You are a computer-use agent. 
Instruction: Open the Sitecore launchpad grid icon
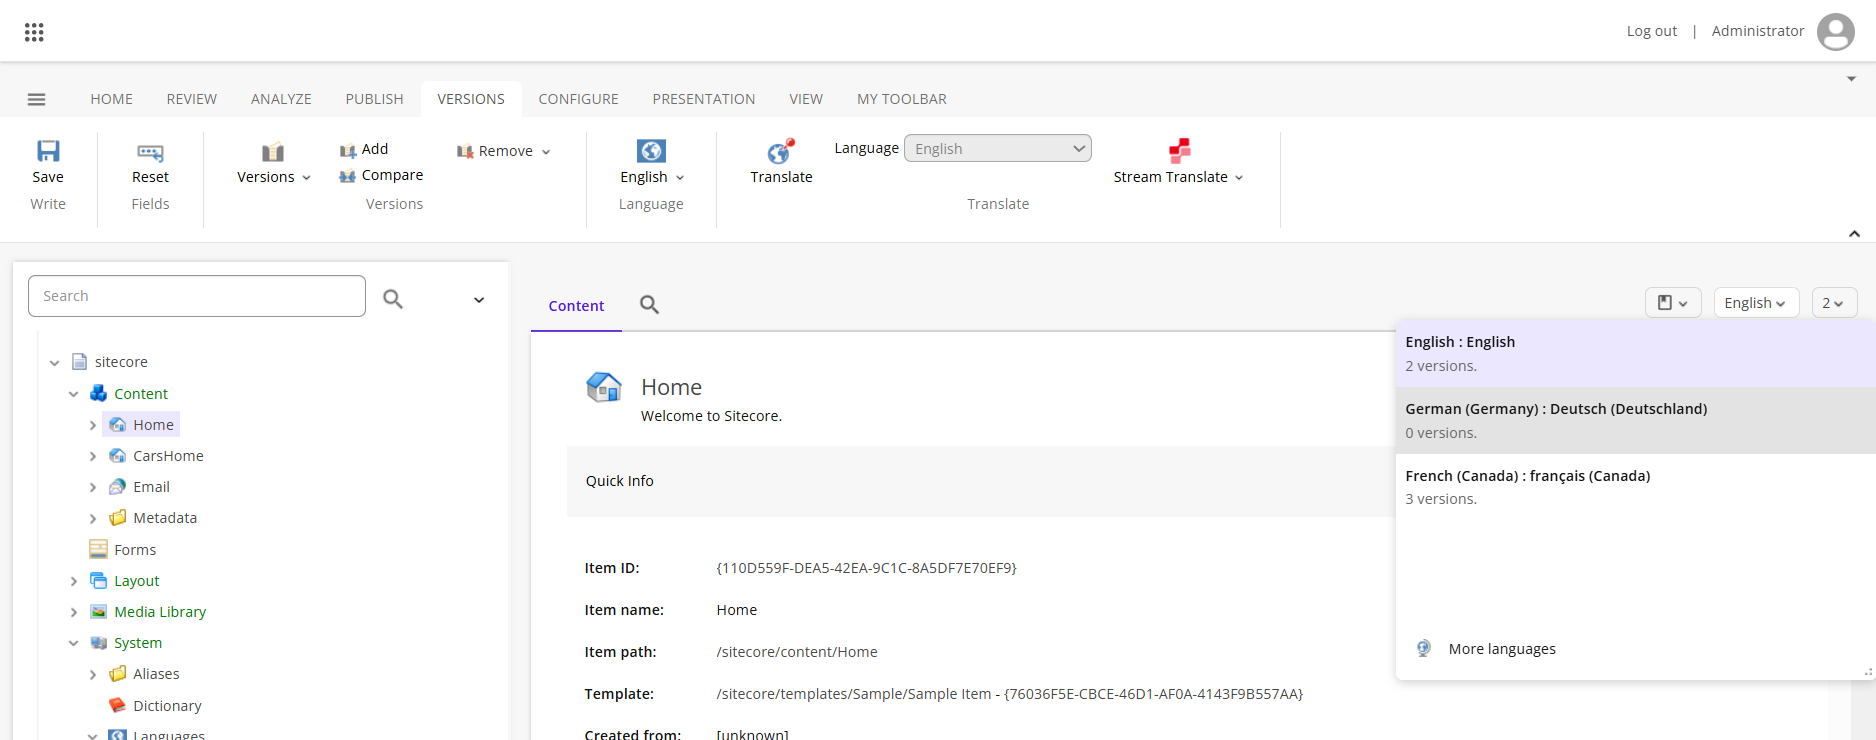[x=34, y=32]
